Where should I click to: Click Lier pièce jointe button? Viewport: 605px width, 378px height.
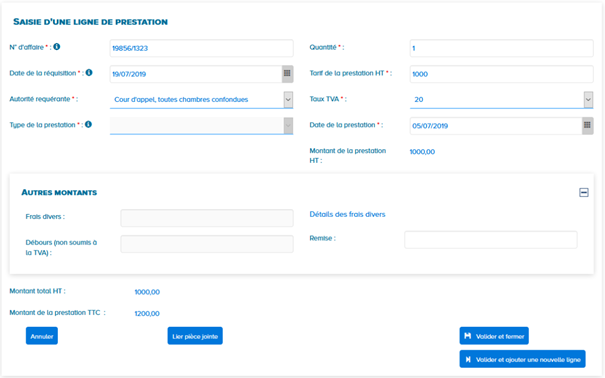(195, 336)
